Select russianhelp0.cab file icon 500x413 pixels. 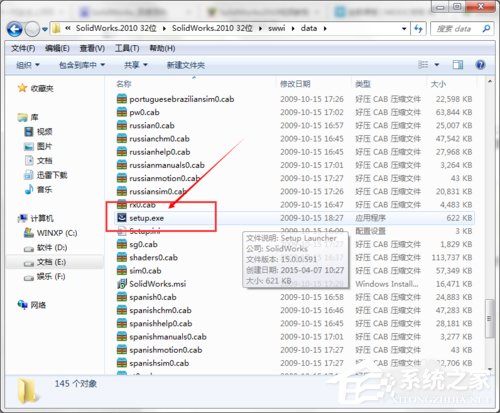tap(122, 152)
